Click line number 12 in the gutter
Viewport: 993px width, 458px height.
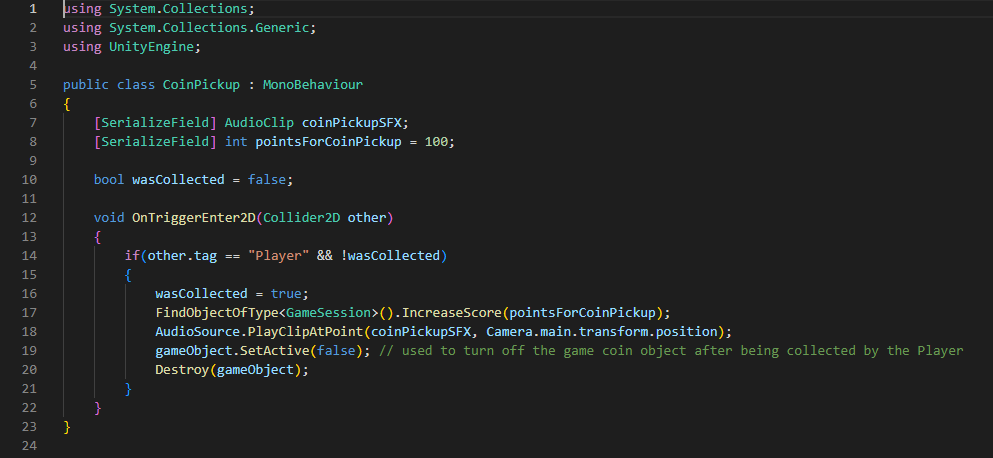tap(30, 217)
